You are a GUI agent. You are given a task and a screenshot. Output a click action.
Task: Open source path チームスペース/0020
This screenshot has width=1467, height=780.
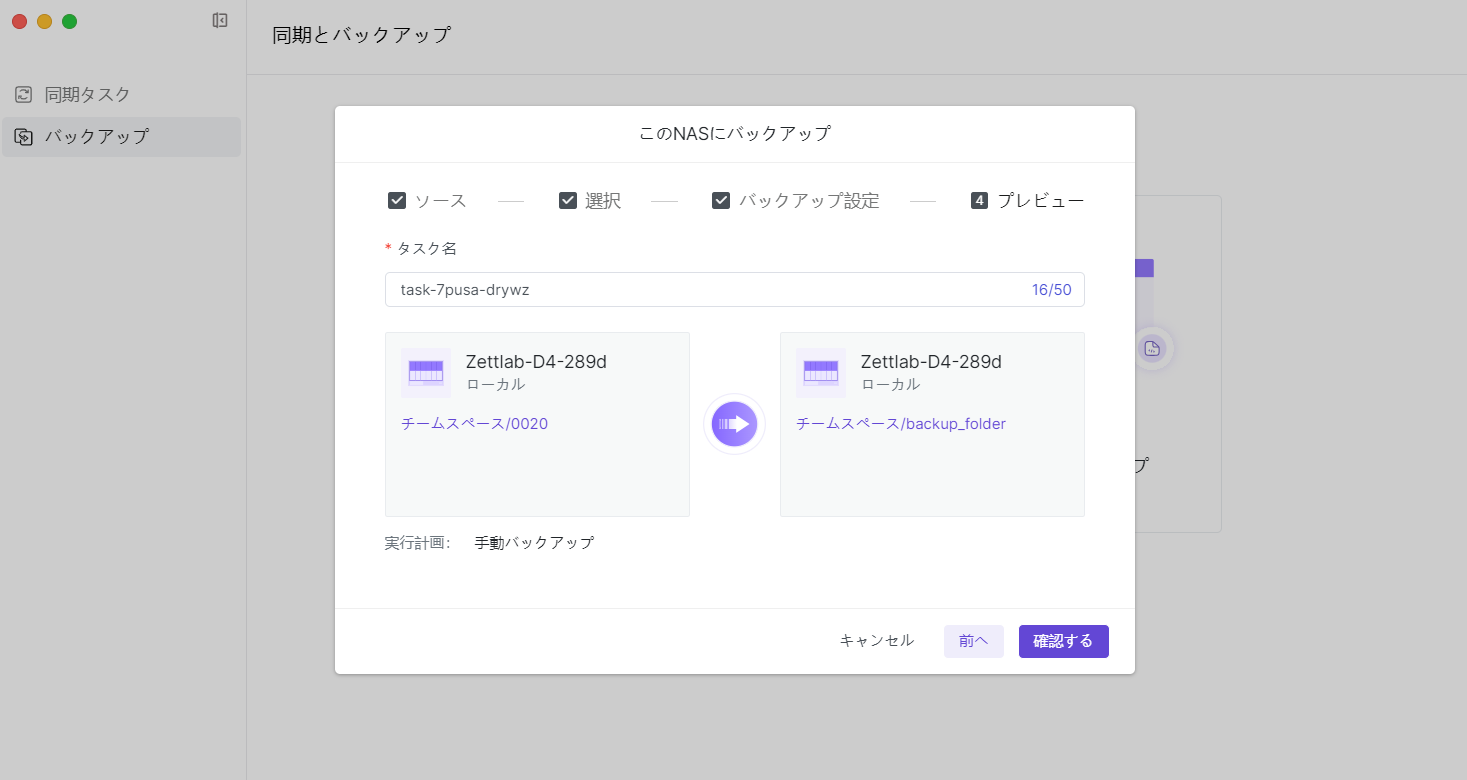pyautogui.click(x=474, y=424)
